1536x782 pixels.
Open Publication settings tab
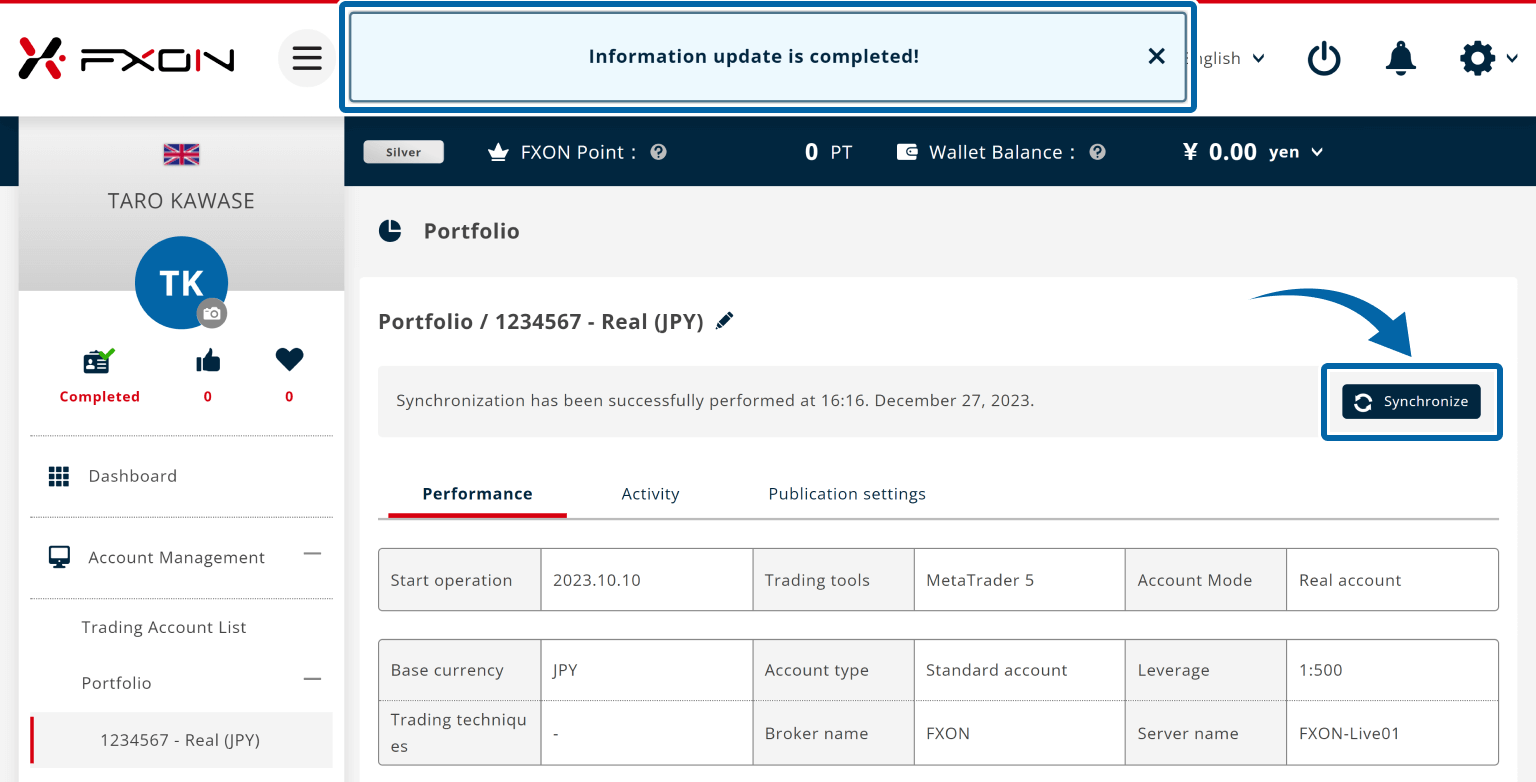click(847, 493)
